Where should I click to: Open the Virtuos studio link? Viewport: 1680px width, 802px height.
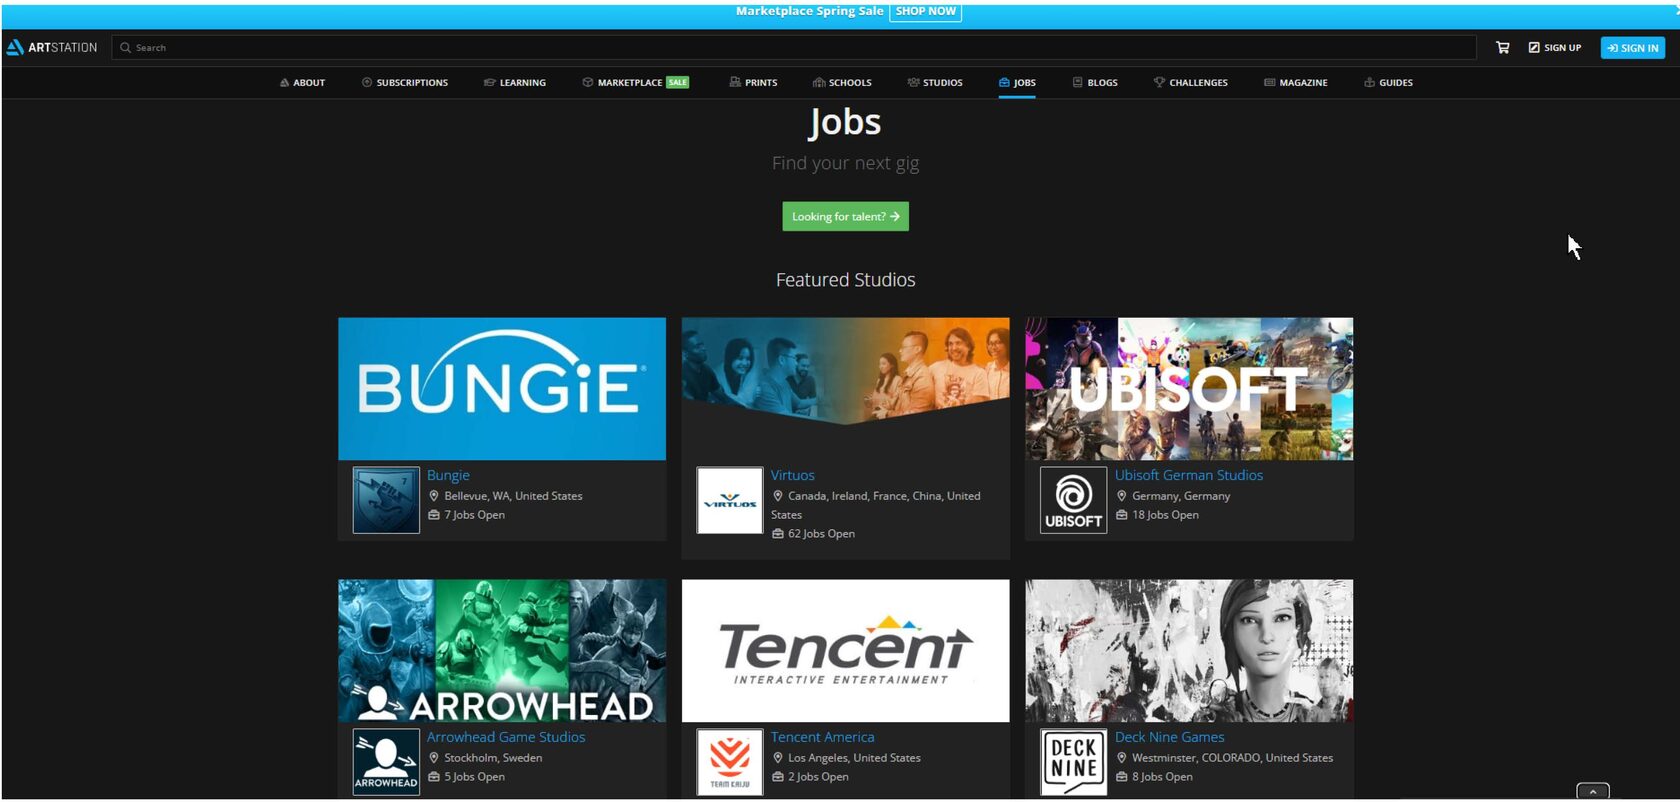[x=792, y=475]
